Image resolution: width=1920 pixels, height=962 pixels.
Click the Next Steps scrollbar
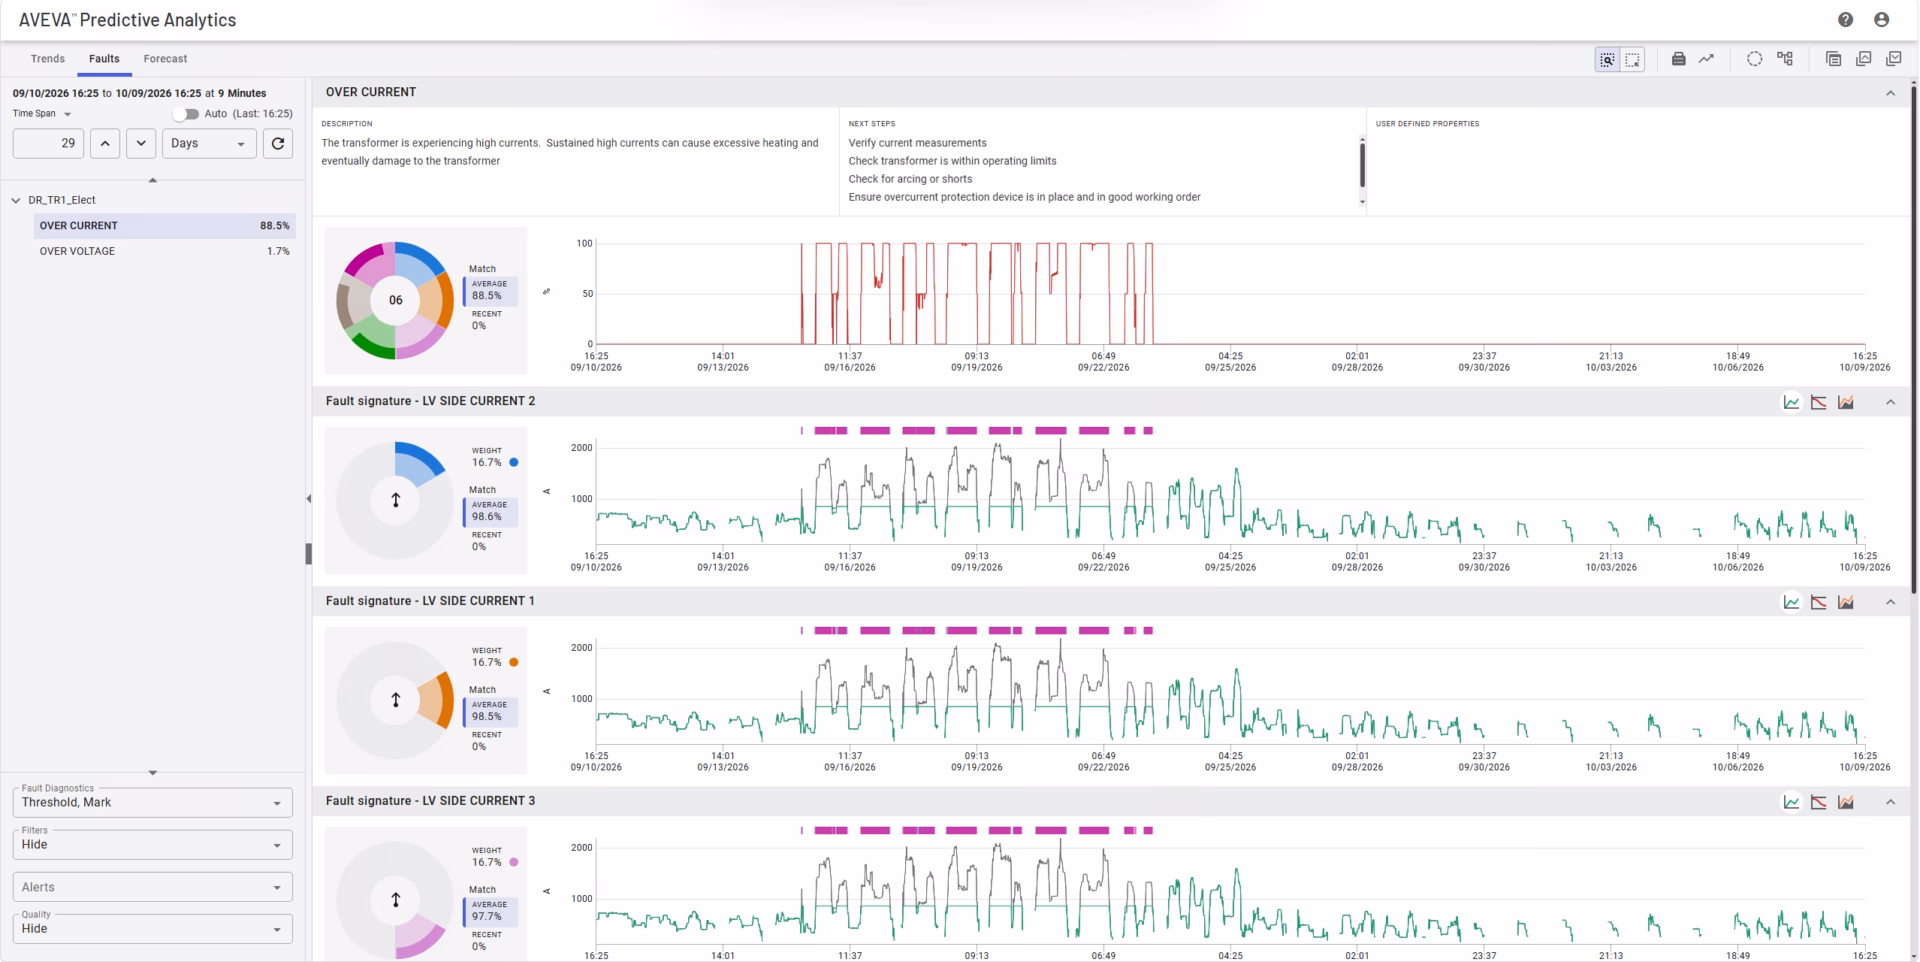(1362, 166)
